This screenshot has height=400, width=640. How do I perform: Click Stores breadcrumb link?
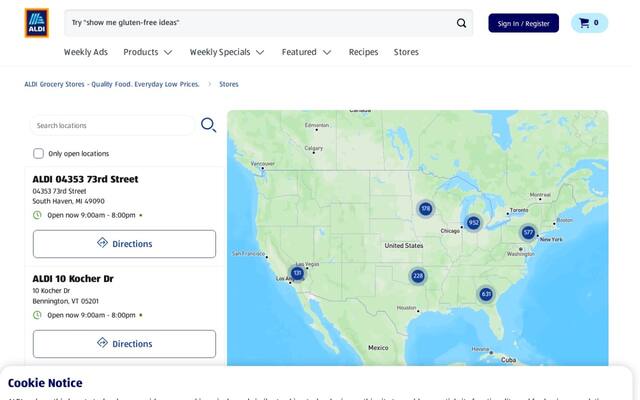click(229, 84)
